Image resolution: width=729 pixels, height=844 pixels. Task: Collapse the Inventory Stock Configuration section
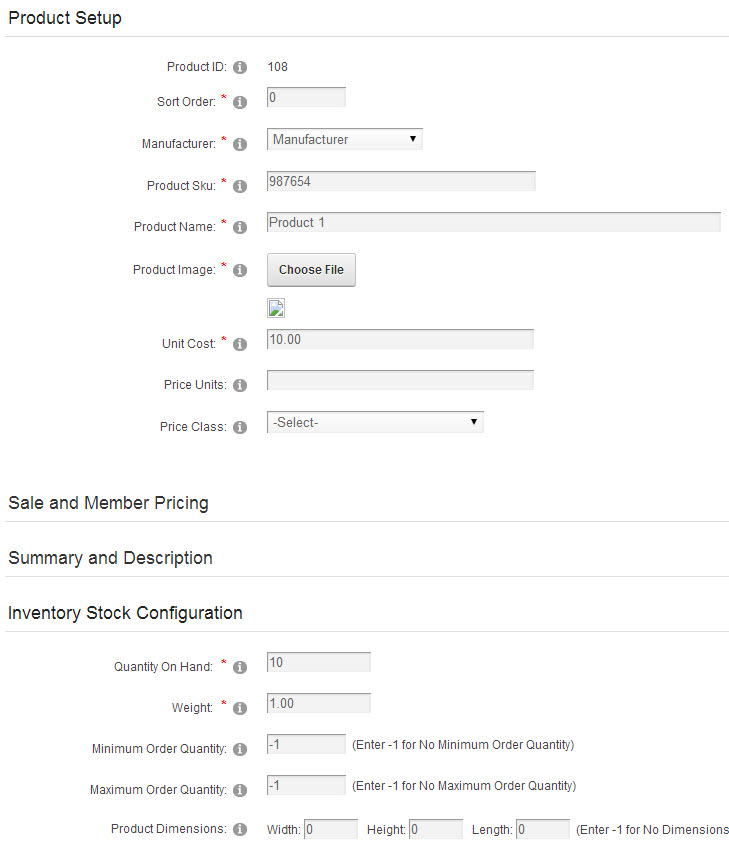point(125,613)
